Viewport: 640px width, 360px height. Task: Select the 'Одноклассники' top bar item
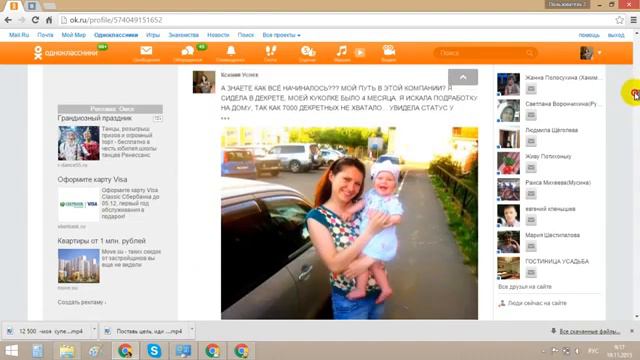pos(116,35)
